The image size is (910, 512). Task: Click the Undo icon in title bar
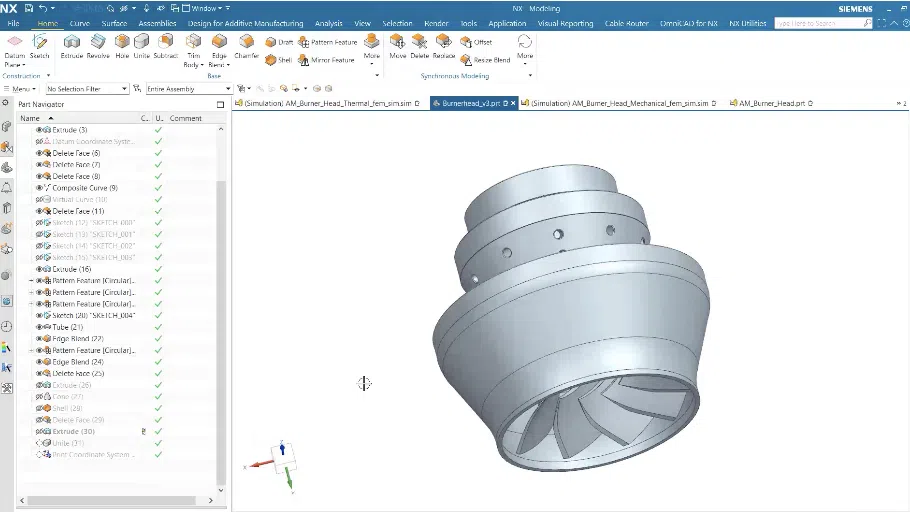coord(43,8)
